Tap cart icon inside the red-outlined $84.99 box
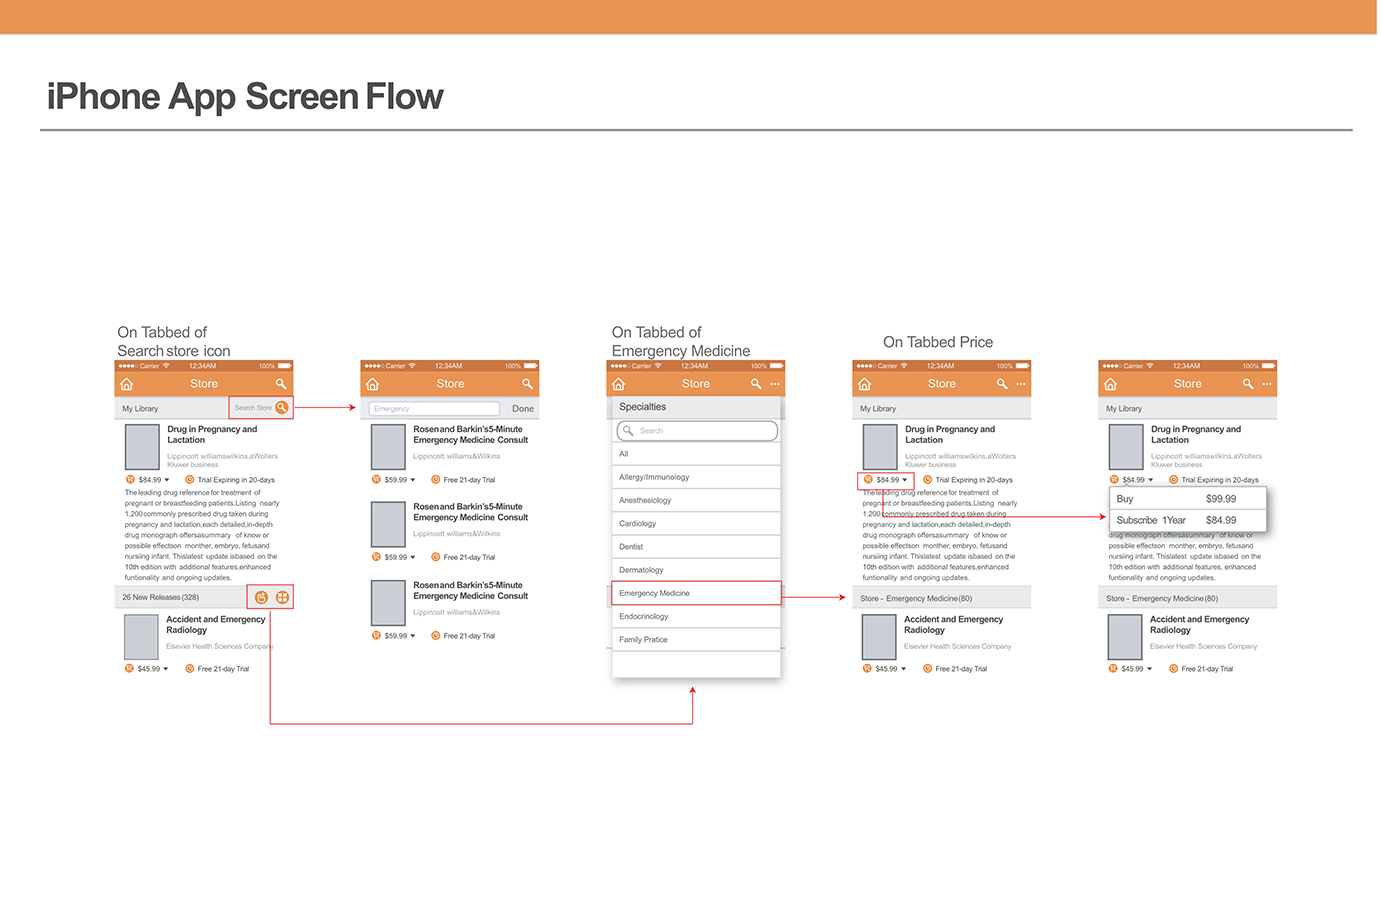Screen dimensions: 1381x900 tap(868, 480)
